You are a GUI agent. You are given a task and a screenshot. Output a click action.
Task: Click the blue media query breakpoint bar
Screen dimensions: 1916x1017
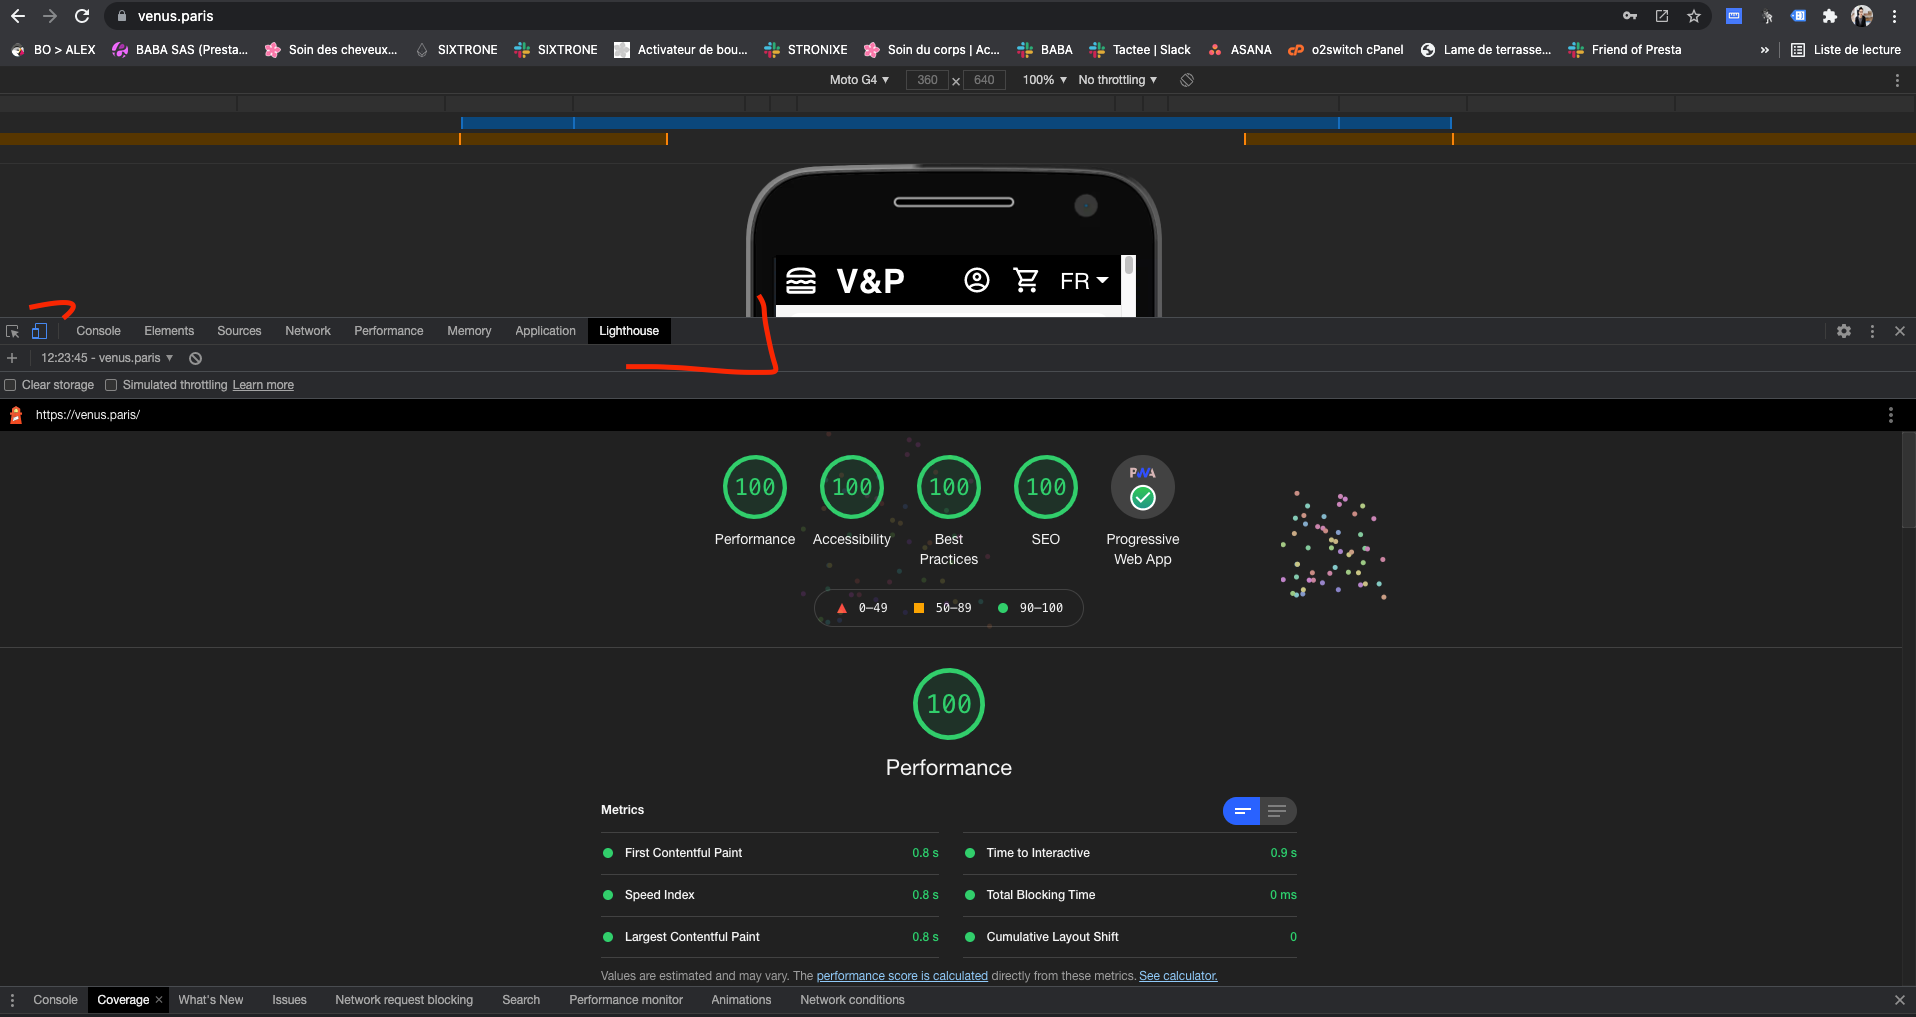pyautogui.click(x=955, y=123)
